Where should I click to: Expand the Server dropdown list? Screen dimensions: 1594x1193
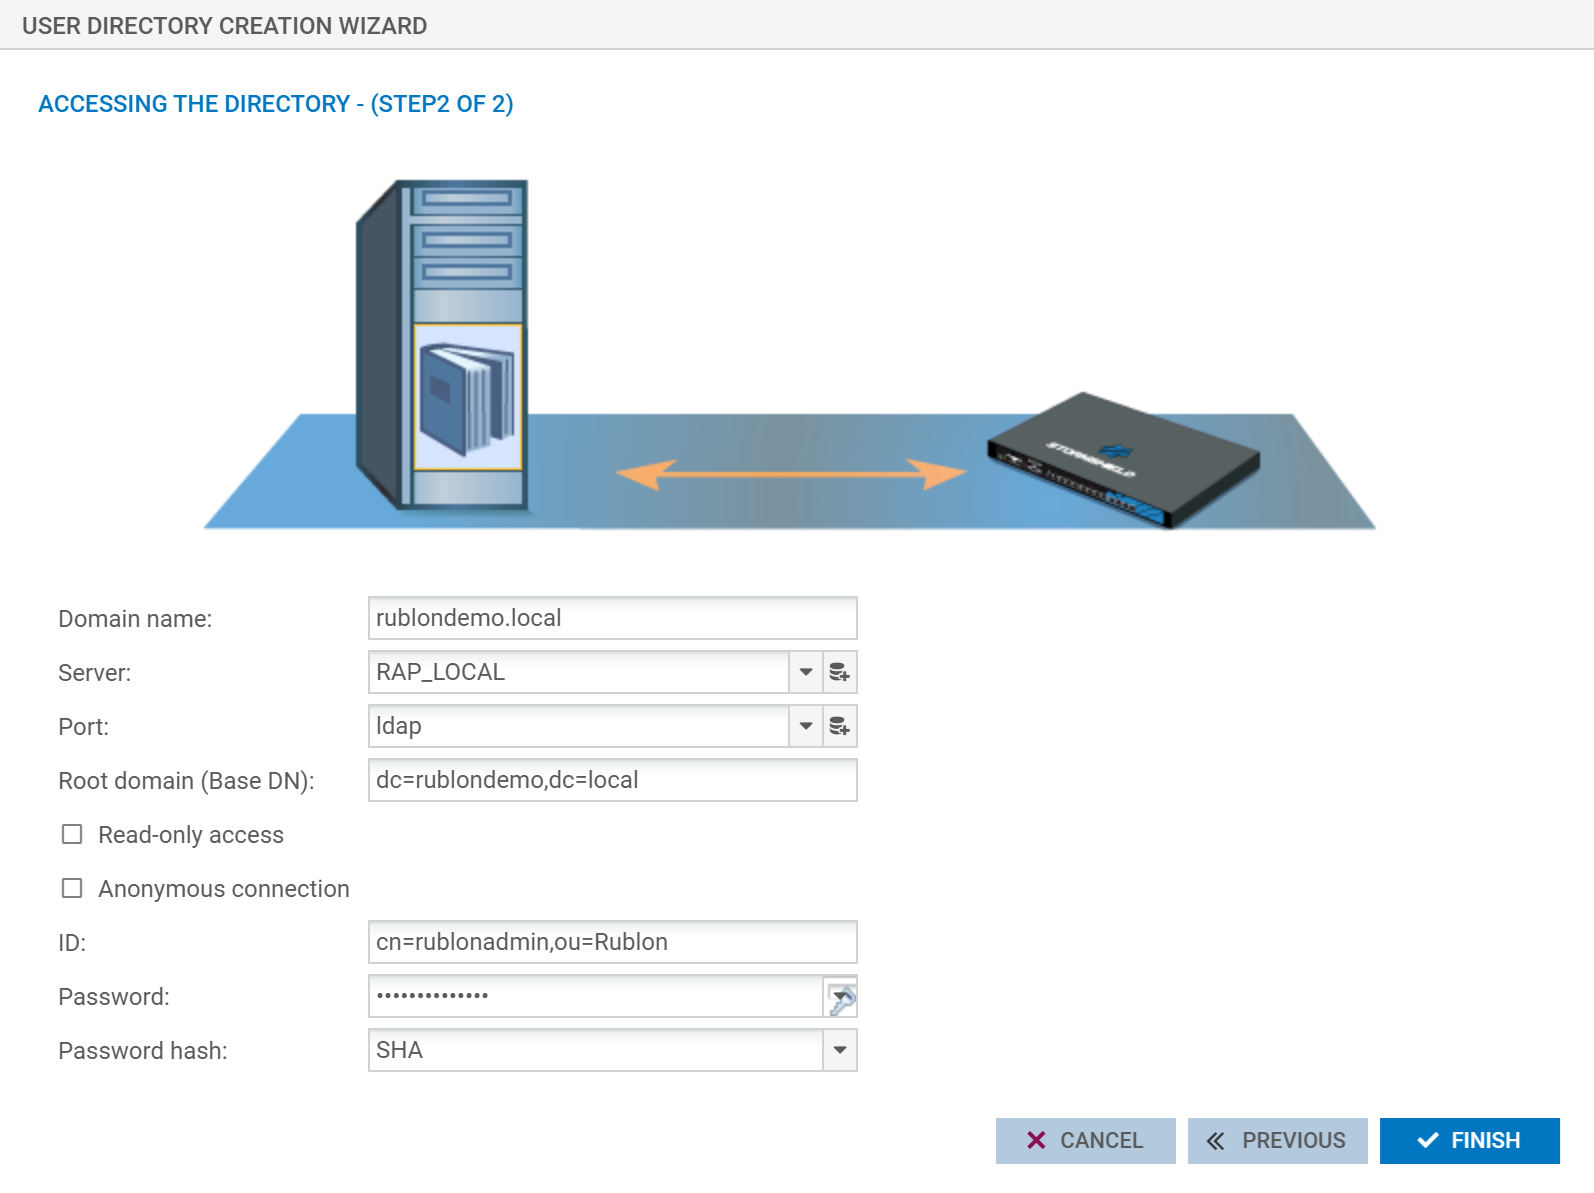(805, 672)
